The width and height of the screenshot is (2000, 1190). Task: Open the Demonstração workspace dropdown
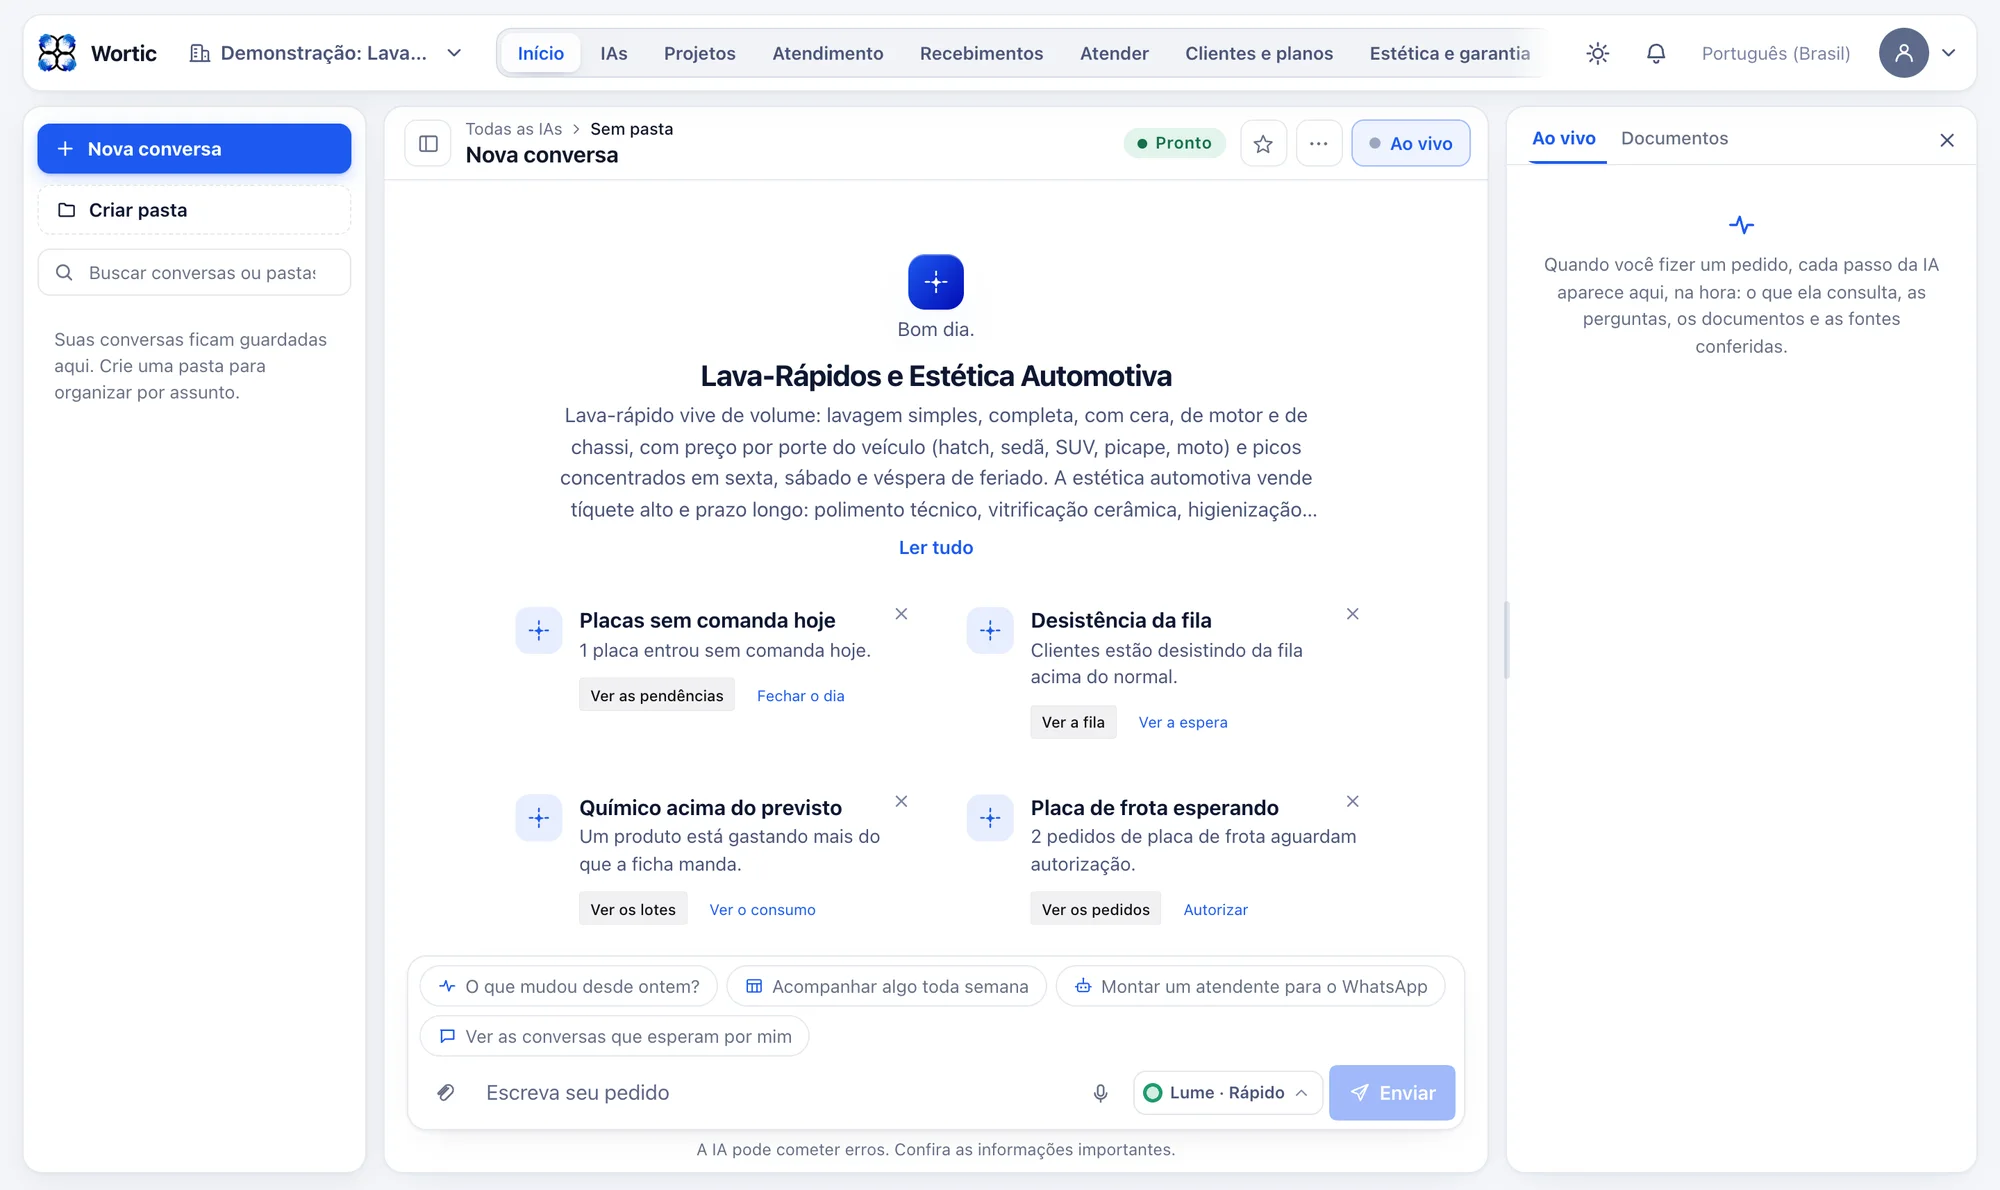click(x=326, y=53)
